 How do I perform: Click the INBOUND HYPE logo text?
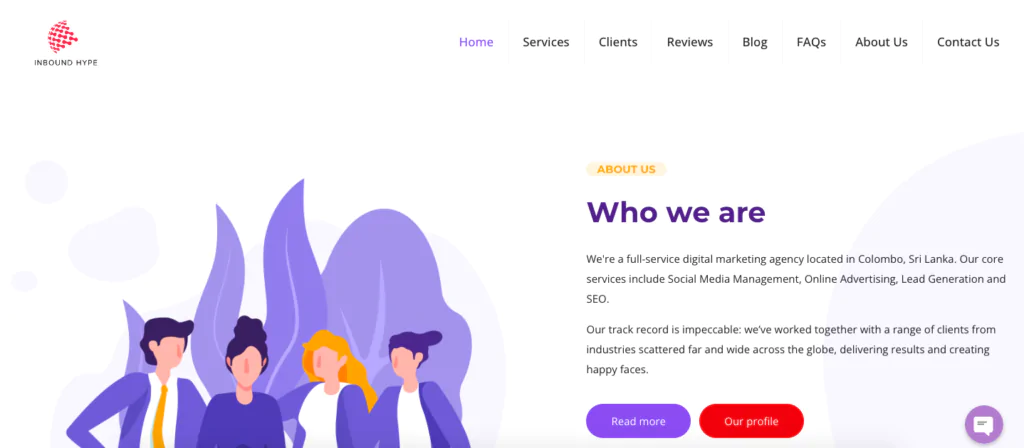pos(66,63)
